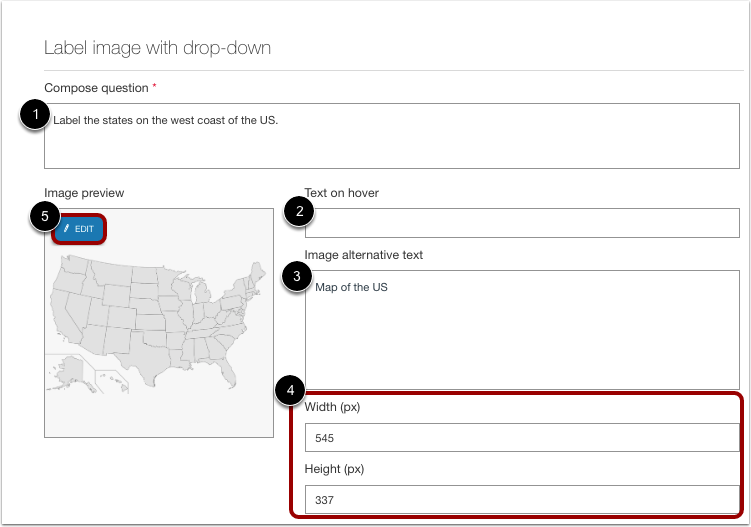Click the numbered callout badge 1
Image resolution: width=751 pixels, height=527 pixels.
click(x=36, y=116)
